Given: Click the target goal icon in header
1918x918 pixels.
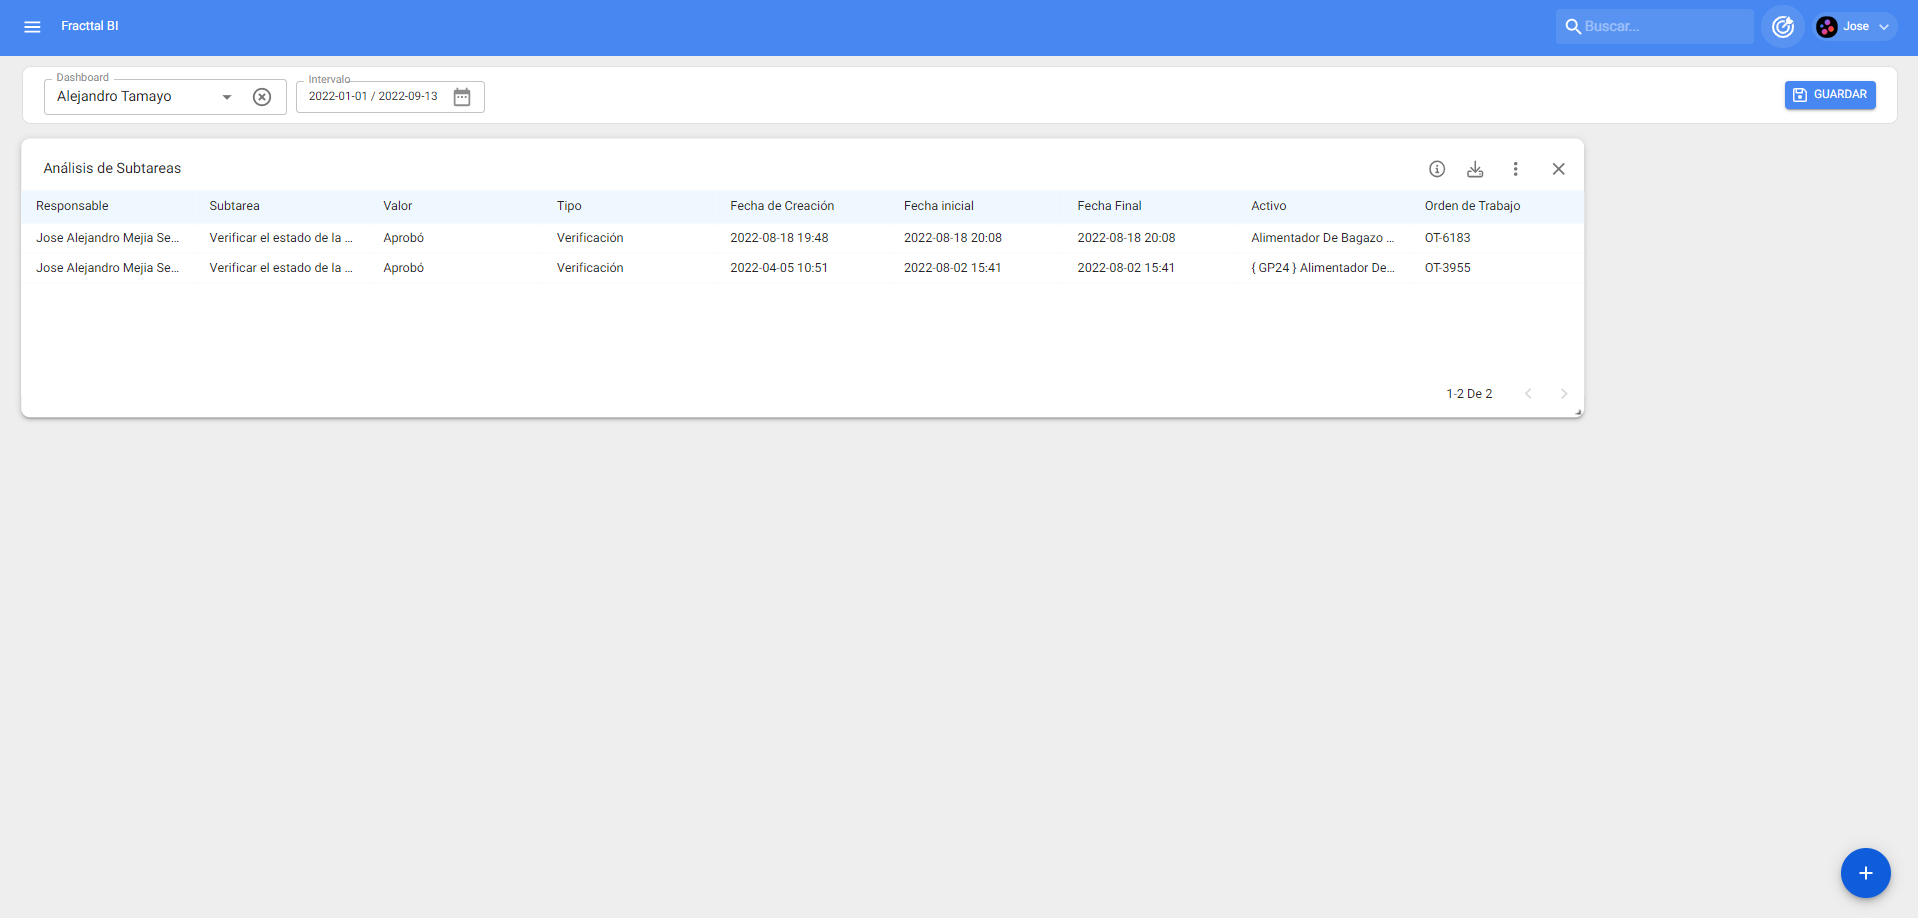Looking at the screenshot, I should tap(1782, 27).
